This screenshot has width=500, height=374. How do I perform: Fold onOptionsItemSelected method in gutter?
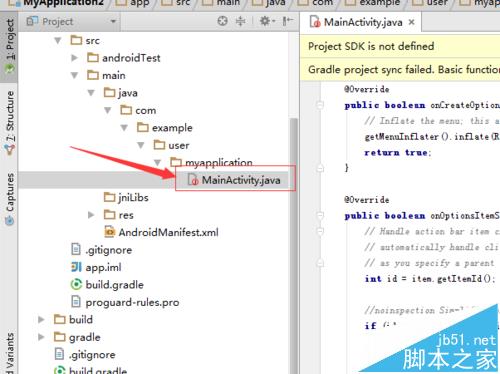(320, 216)
